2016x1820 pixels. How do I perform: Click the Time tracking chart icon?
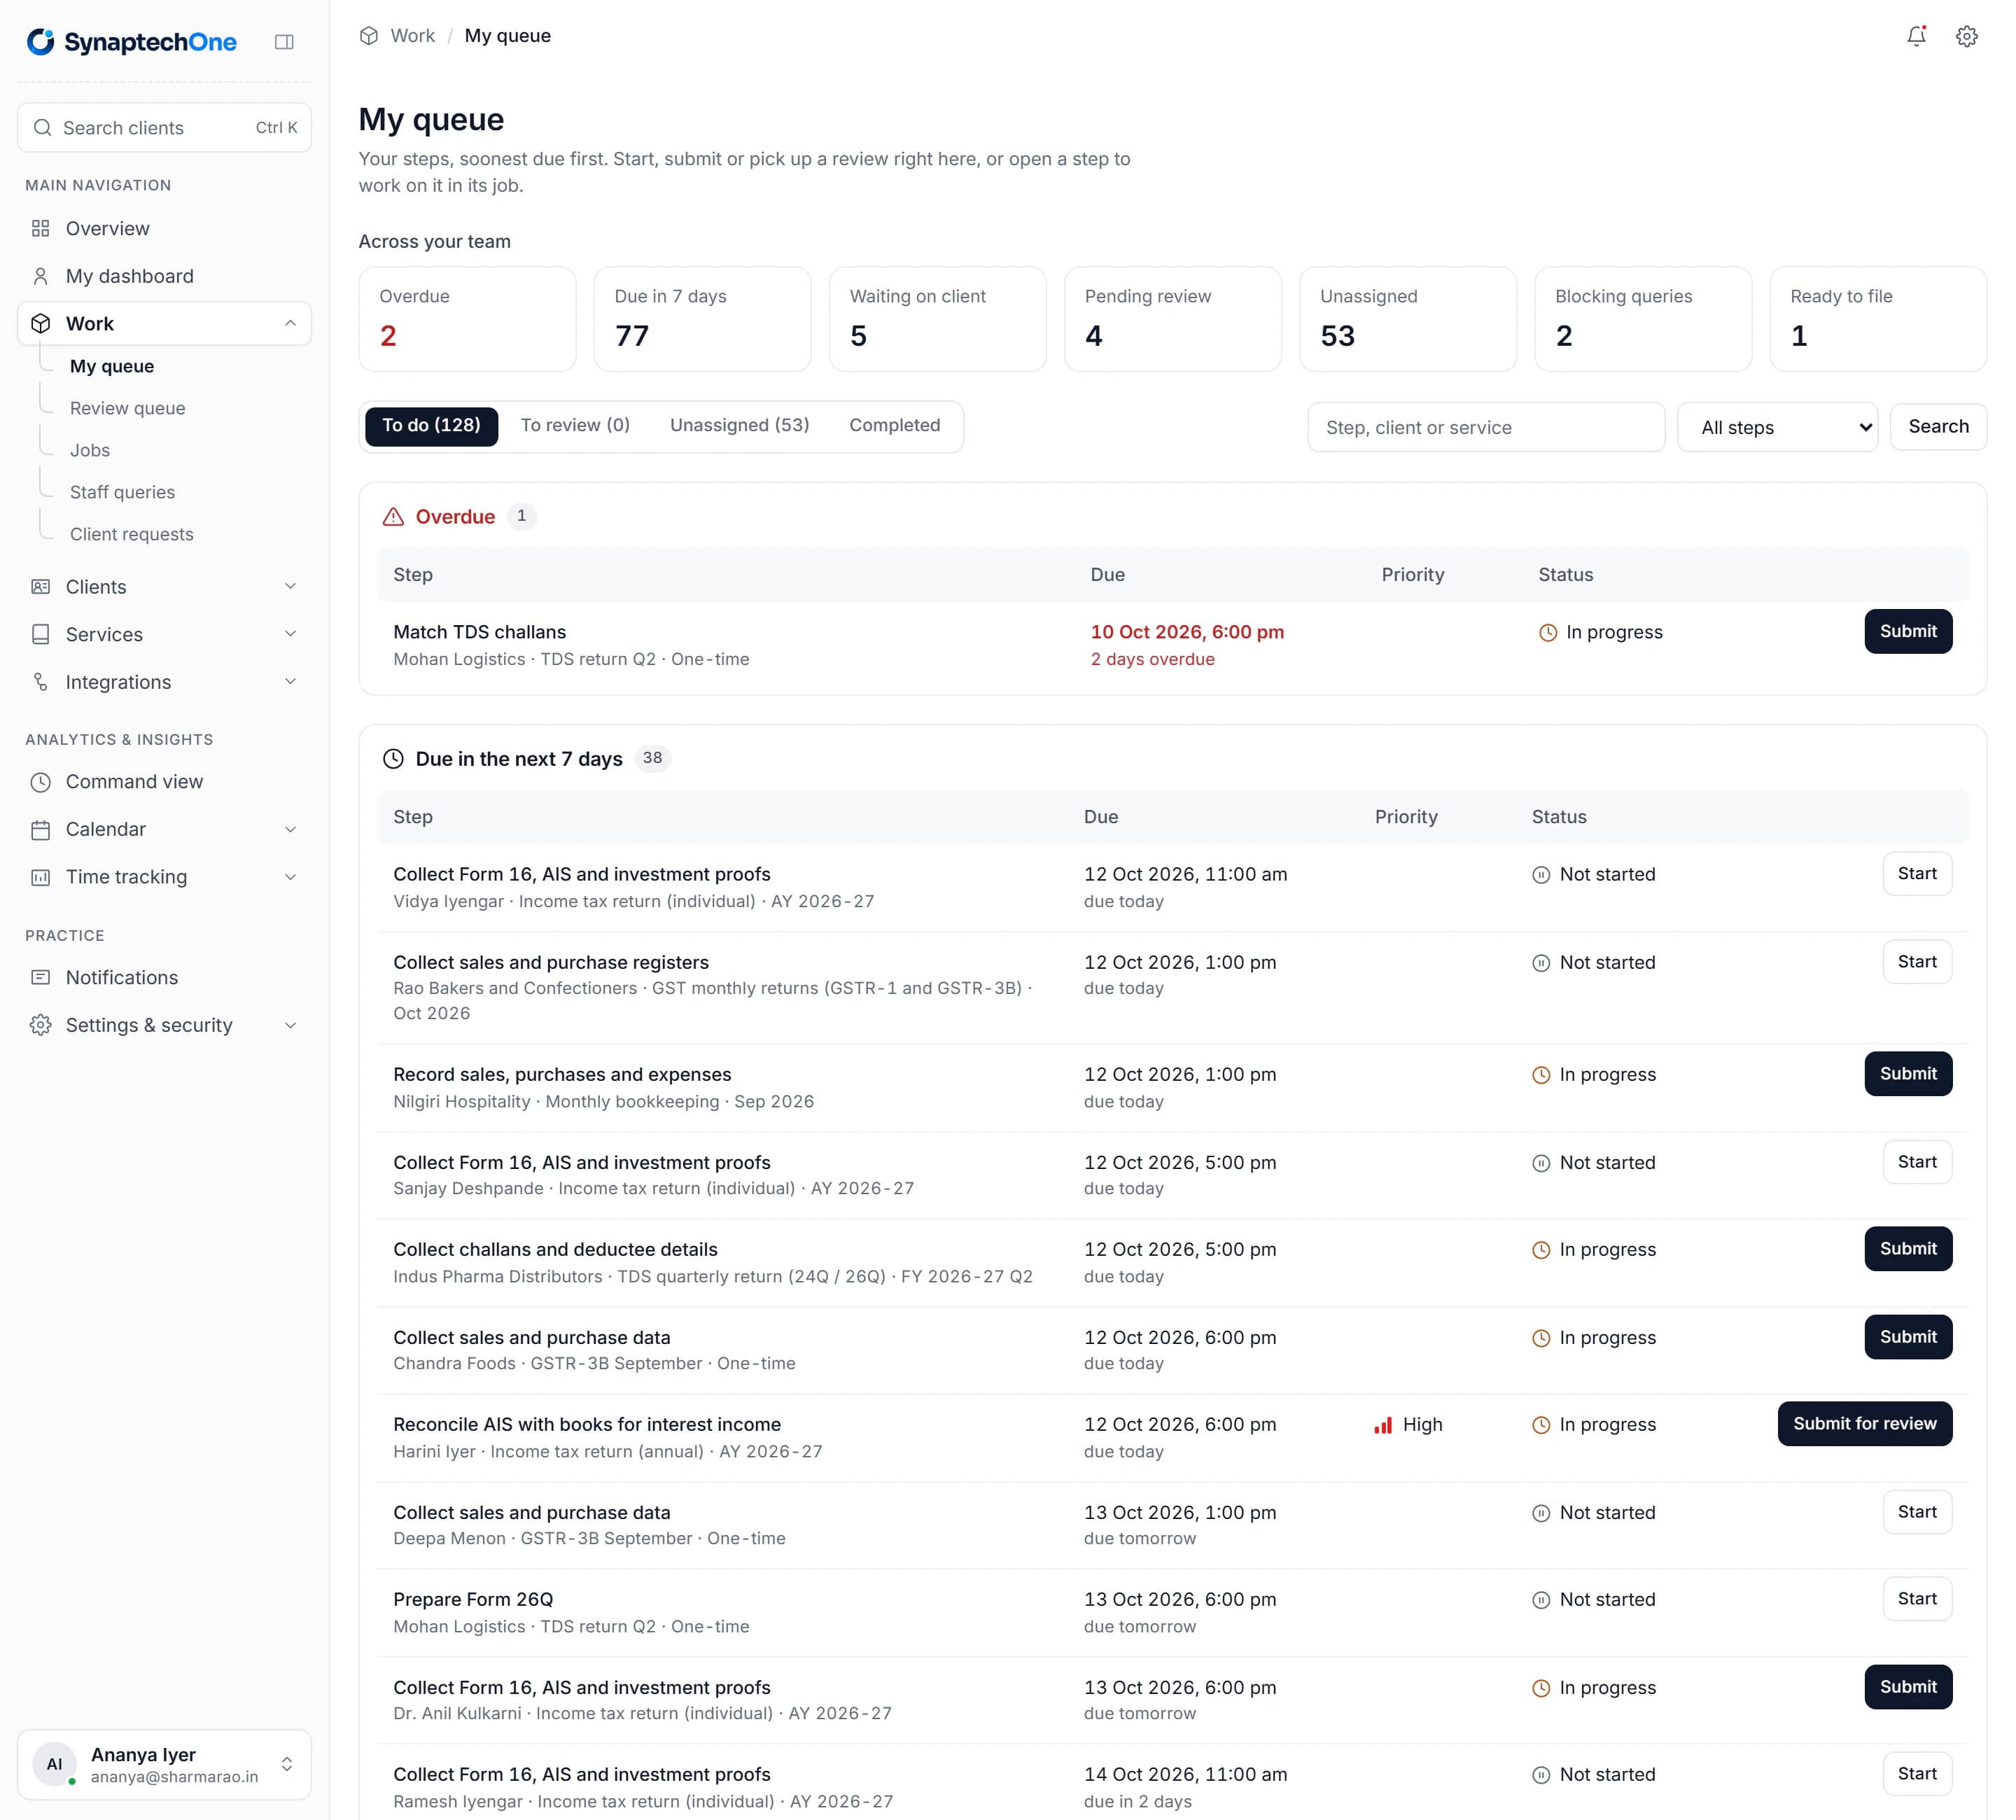(40, 877)
